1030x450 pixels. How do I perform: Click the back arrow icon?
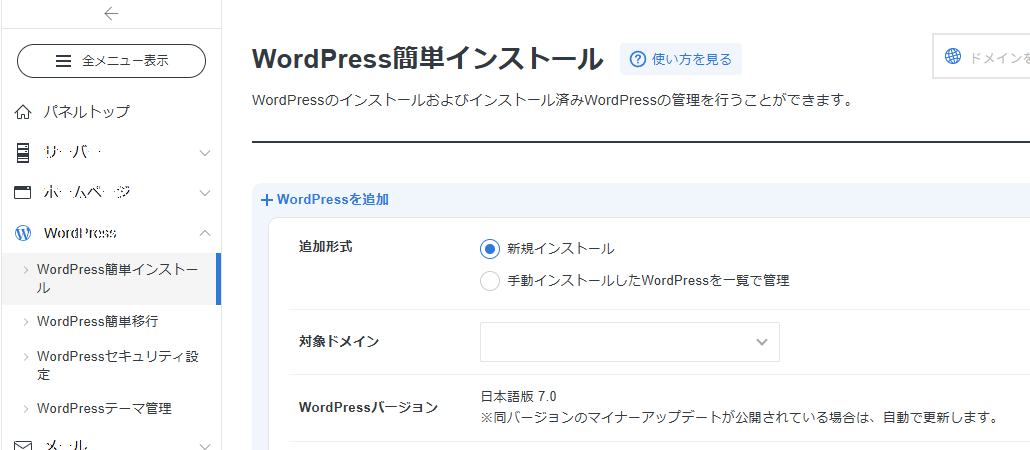coord(111,14)
